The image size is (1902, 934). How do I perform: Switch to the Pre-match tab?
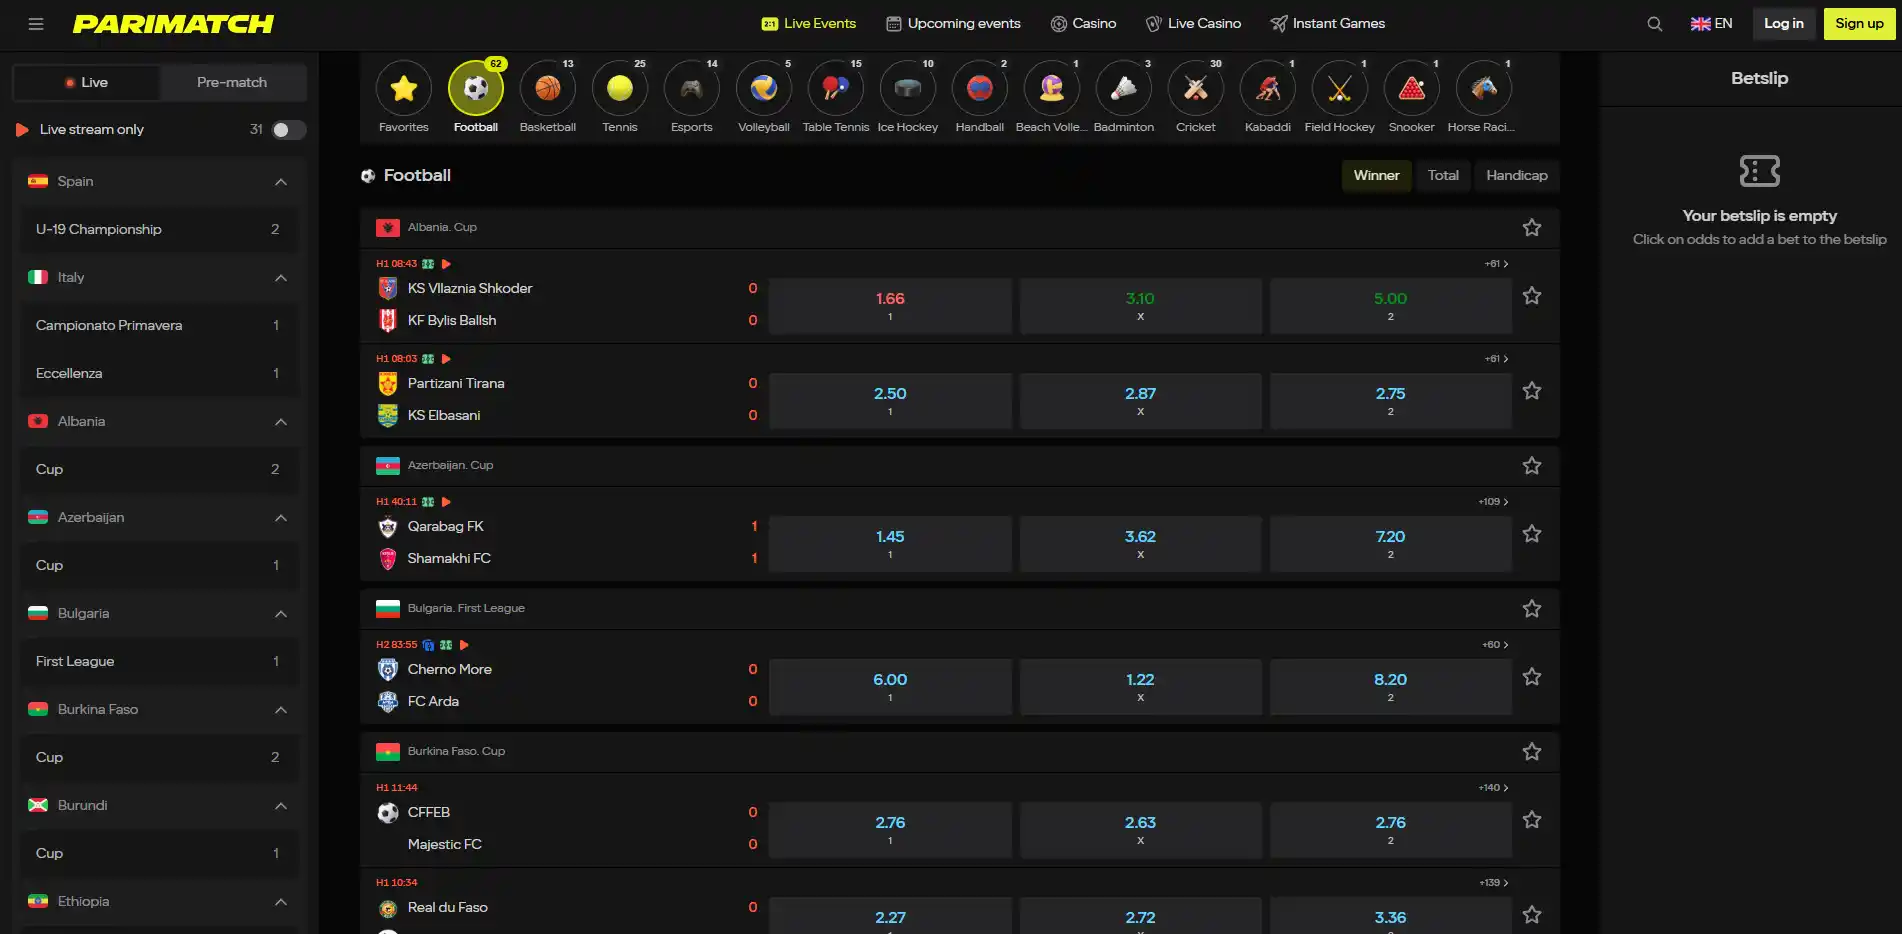(232, 82)
